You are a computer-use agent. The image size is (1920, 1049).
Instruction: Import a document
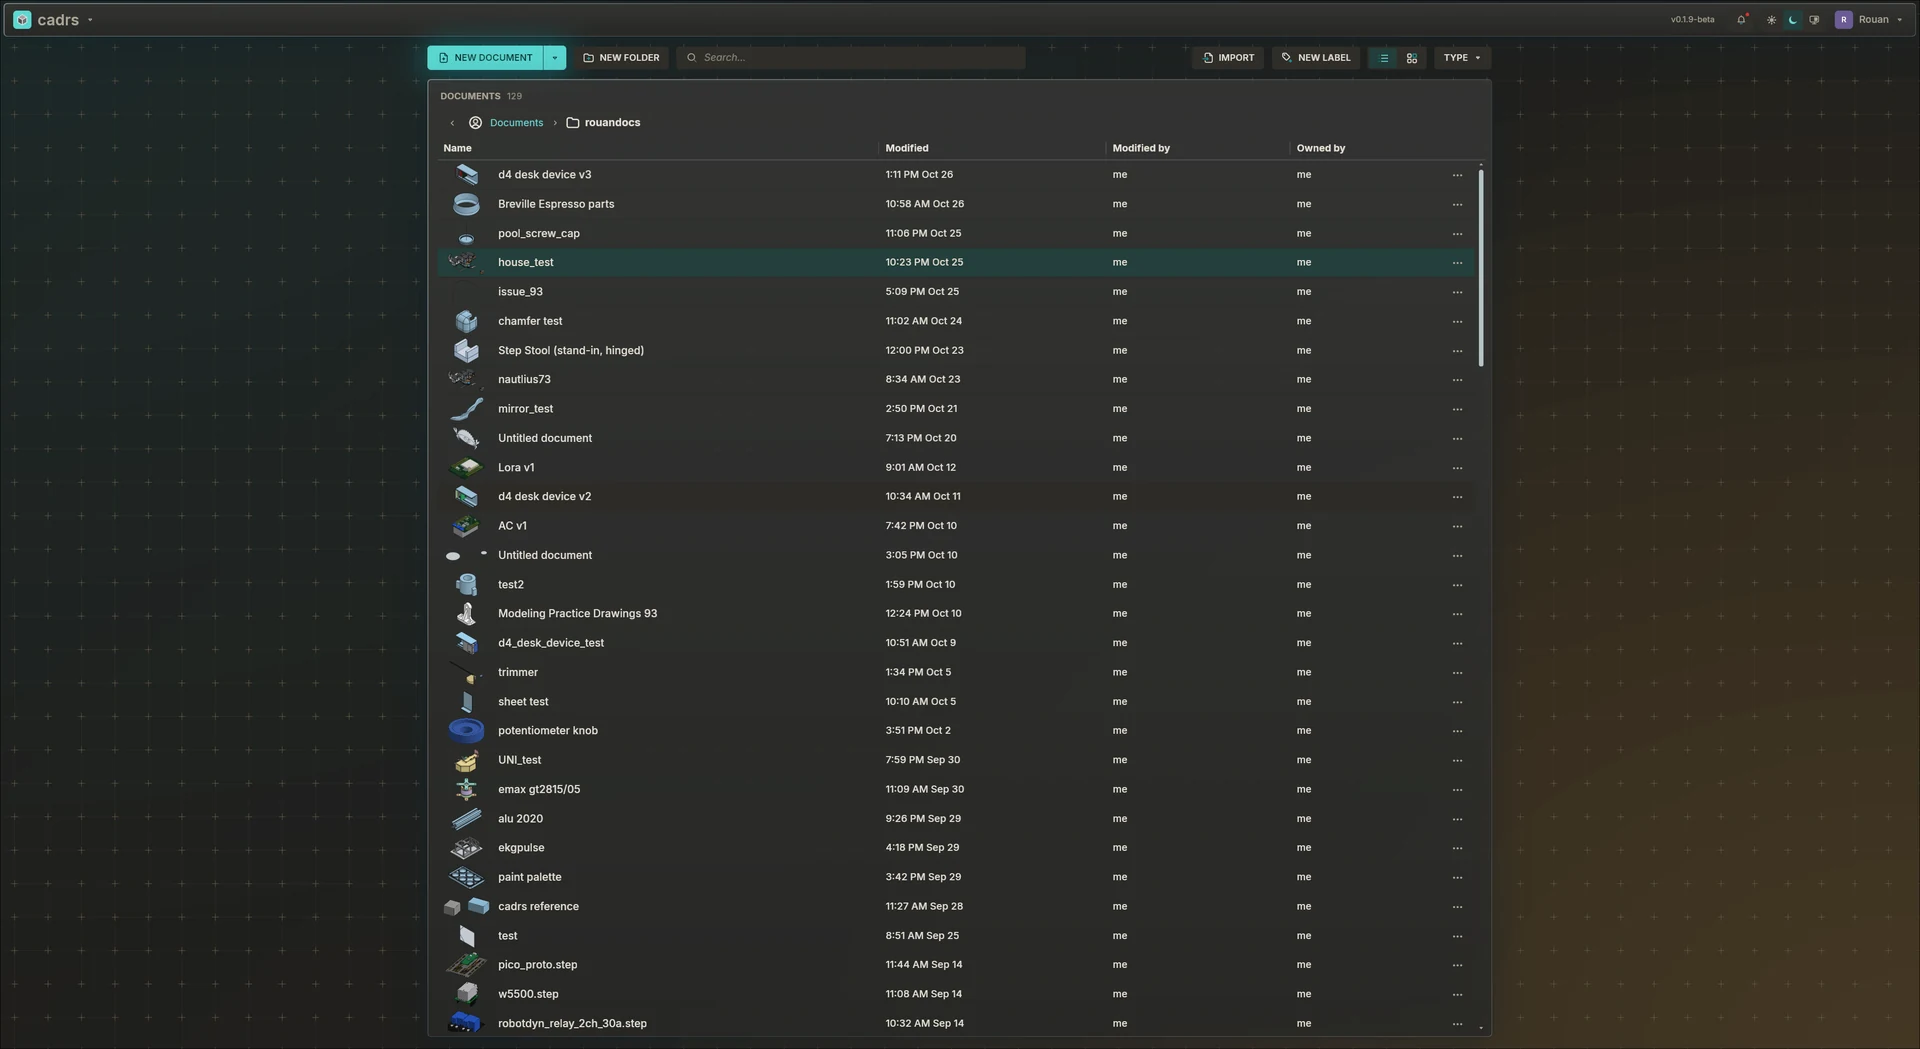1228,58
